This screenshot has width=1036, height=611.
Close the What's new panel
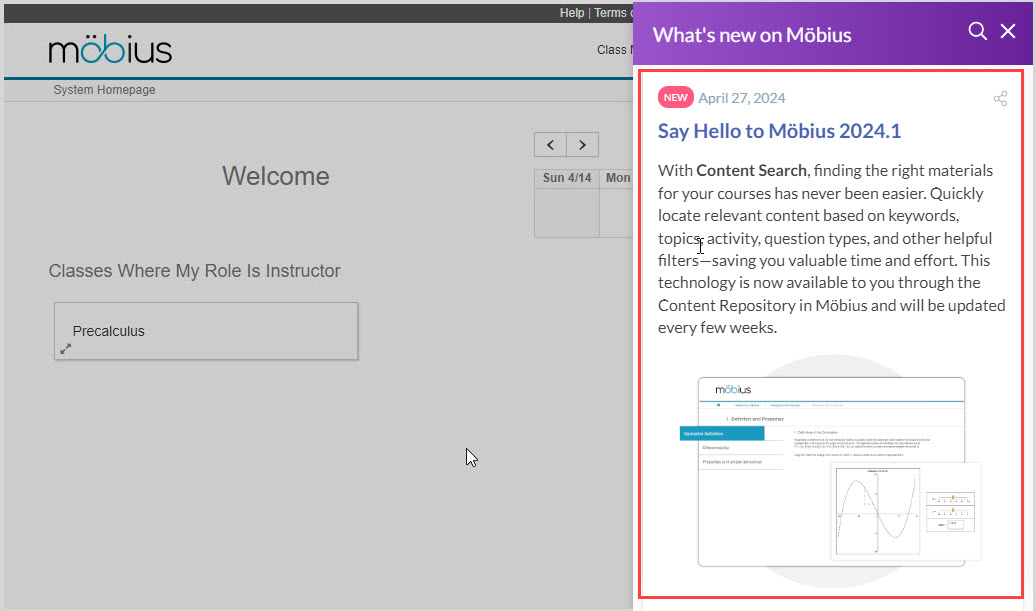coord(1008,31)
